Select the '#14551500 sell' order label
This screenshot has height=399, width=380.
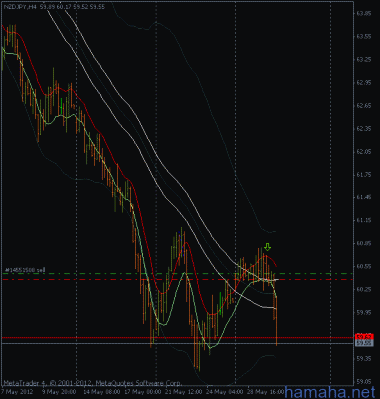pos(25,270)
